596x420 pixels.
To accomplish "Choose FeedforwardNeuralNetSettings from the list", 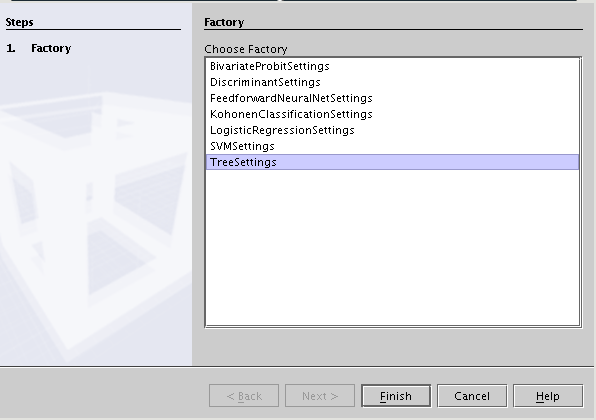I will 392,98.
